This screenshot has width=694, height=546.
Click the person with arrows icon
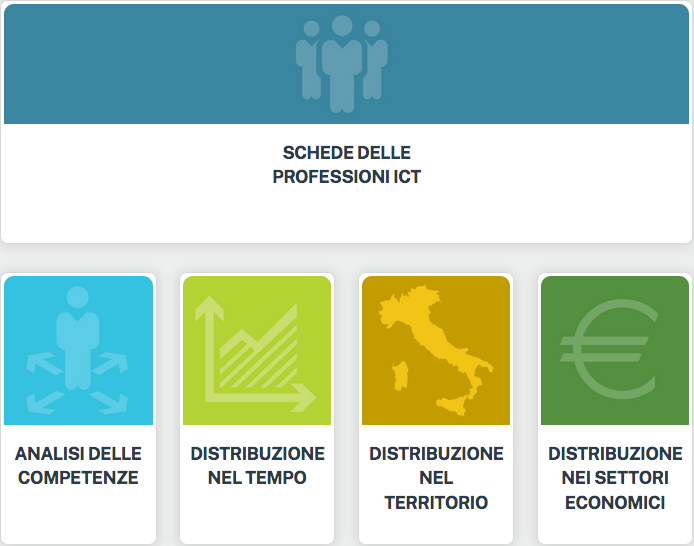tap(77, 350)
